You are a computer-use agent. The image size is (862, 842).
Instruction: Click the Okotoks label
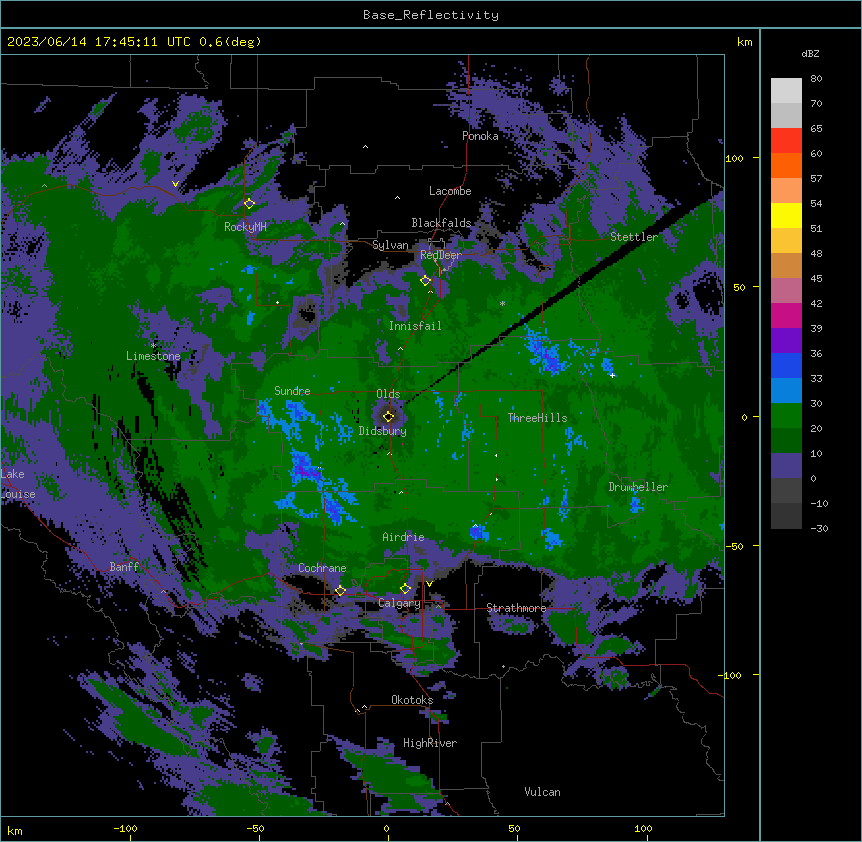(x=412, y=700)
